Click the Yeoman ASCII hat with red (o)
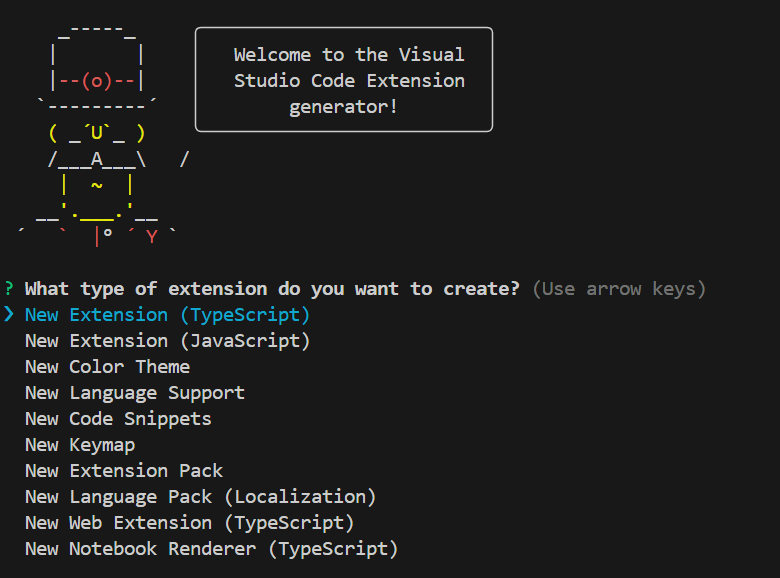The image size is (780, 578). [97, 67]
